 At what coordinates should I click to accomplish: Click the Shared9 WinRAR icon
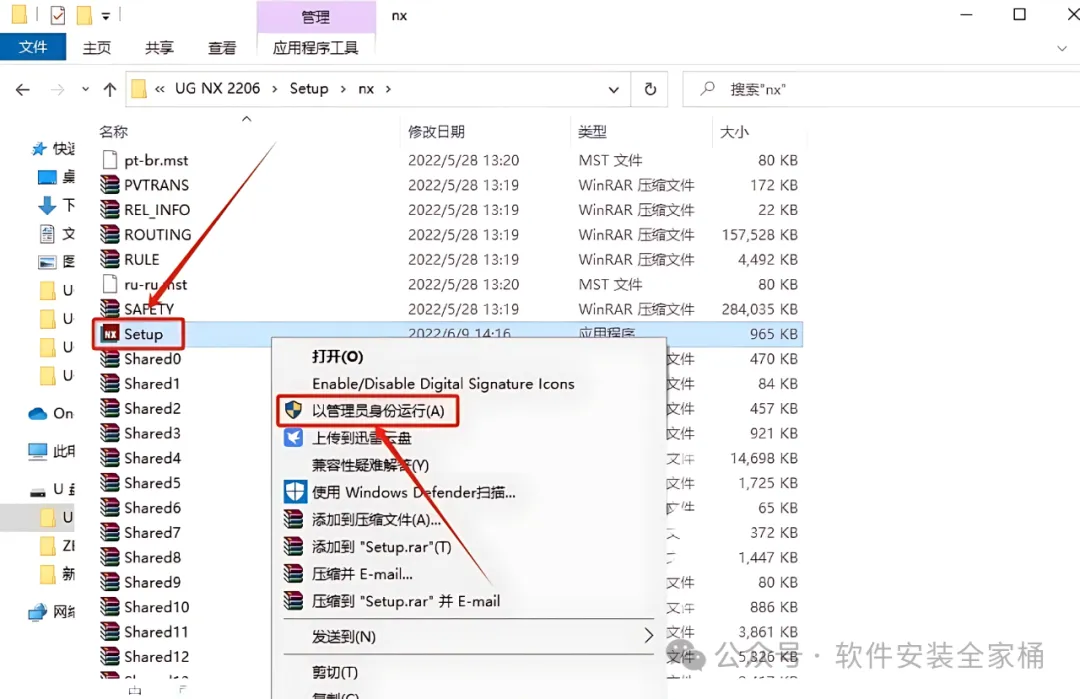[110, 582]
